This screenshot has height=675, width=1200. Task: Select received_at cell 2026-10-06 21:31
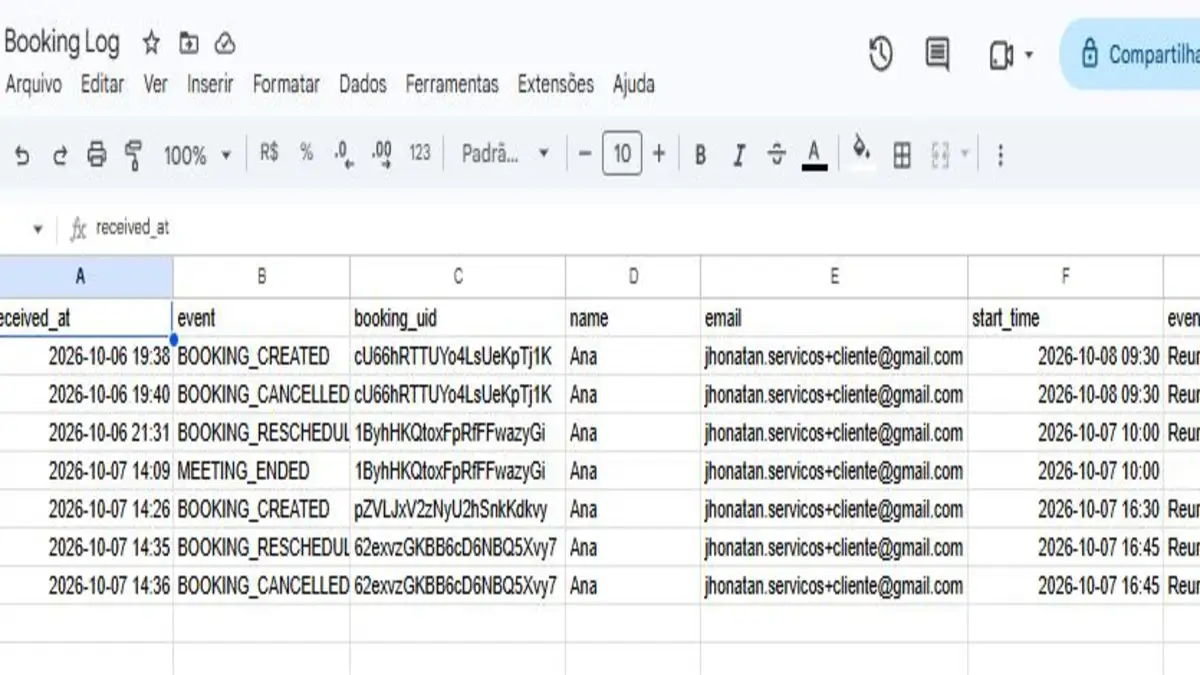point(86,432)
